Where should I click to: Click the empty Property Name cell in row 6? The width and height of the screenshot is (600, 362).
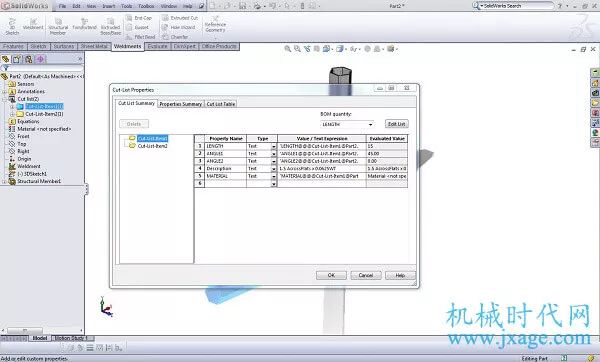[226, 184]
